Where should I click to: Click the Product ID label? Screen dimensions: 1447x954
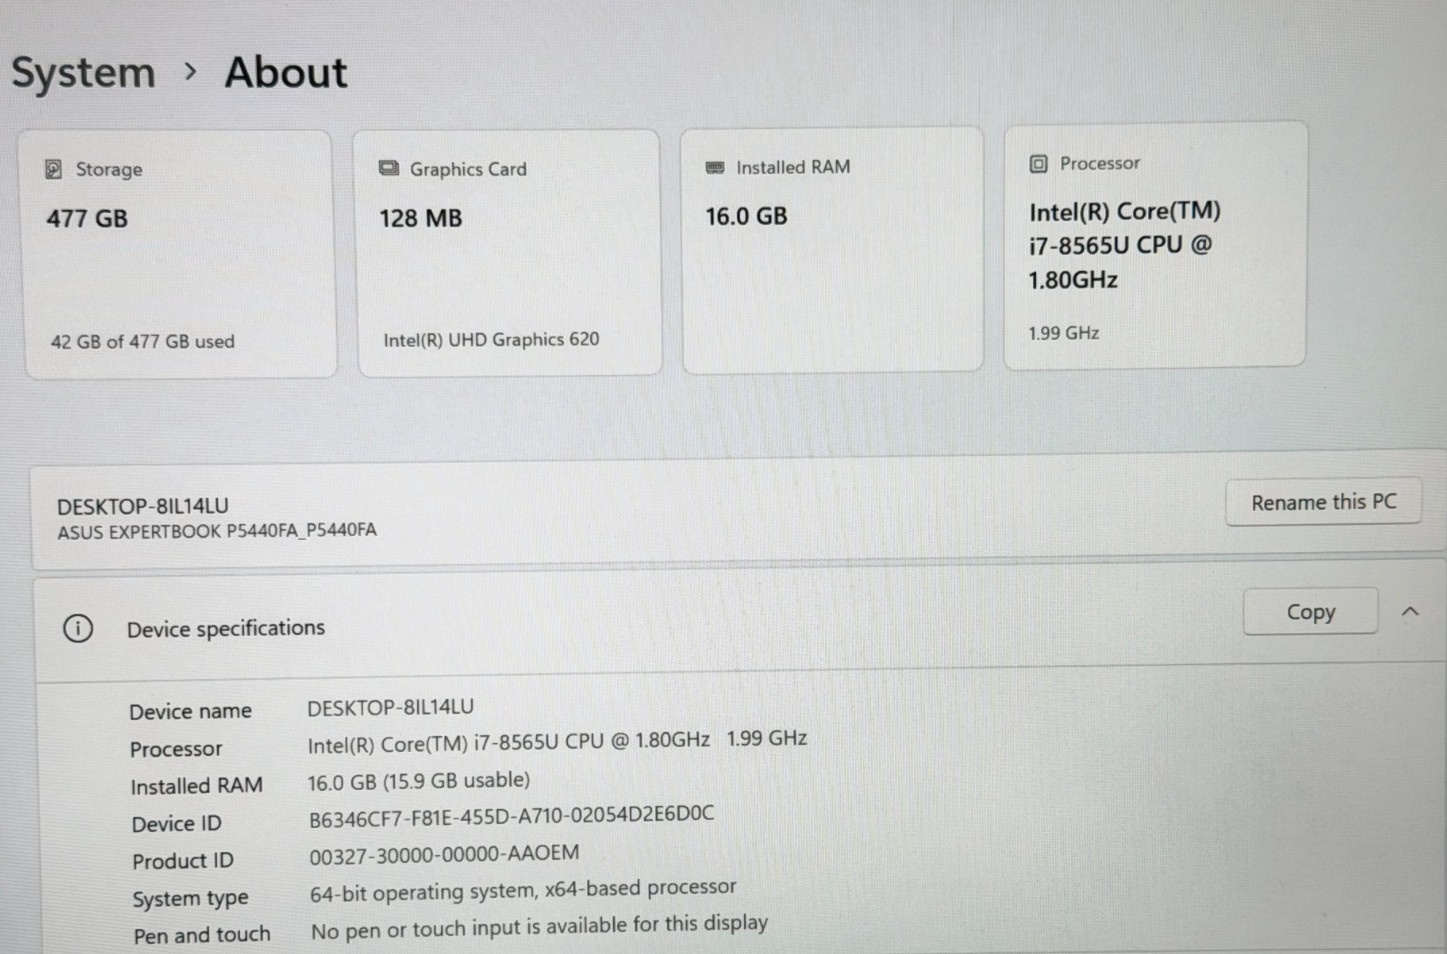click(183, 860)
